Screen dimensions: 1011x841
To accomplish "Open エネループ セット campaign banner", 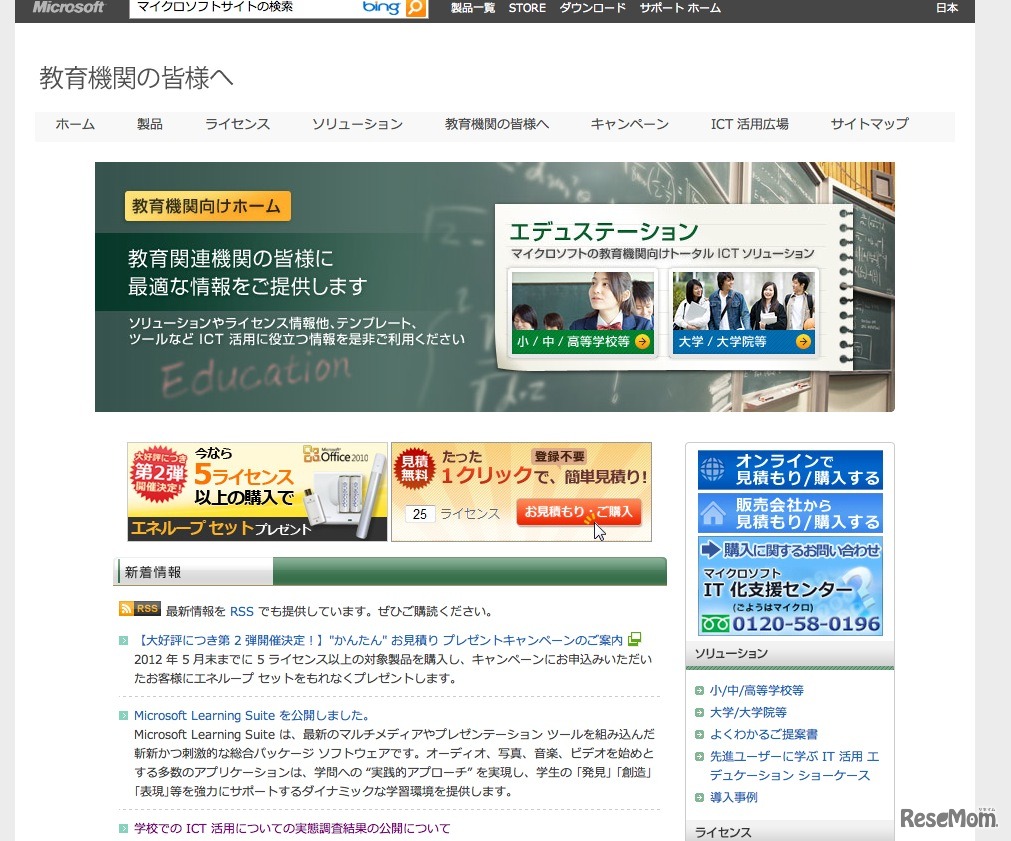I will (257, 491).
